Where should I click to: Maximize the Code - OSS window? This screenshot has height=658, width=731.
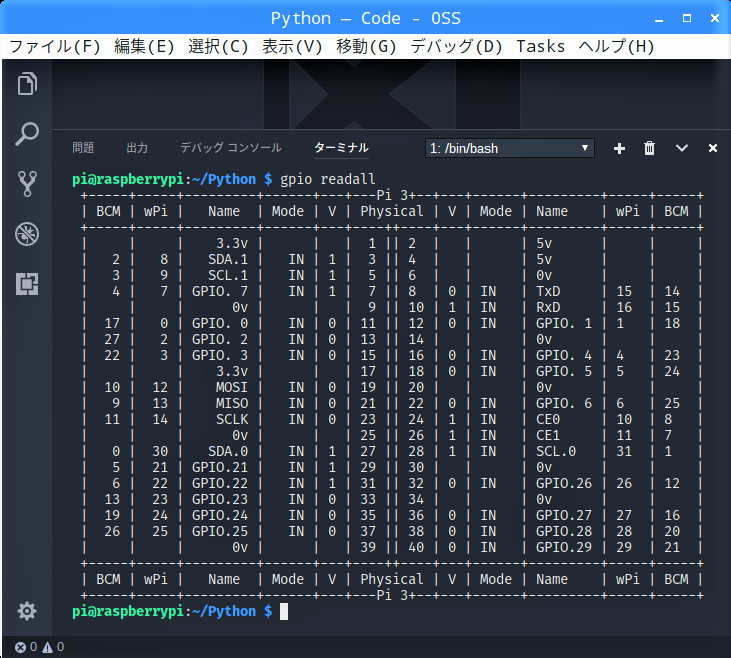687,18
